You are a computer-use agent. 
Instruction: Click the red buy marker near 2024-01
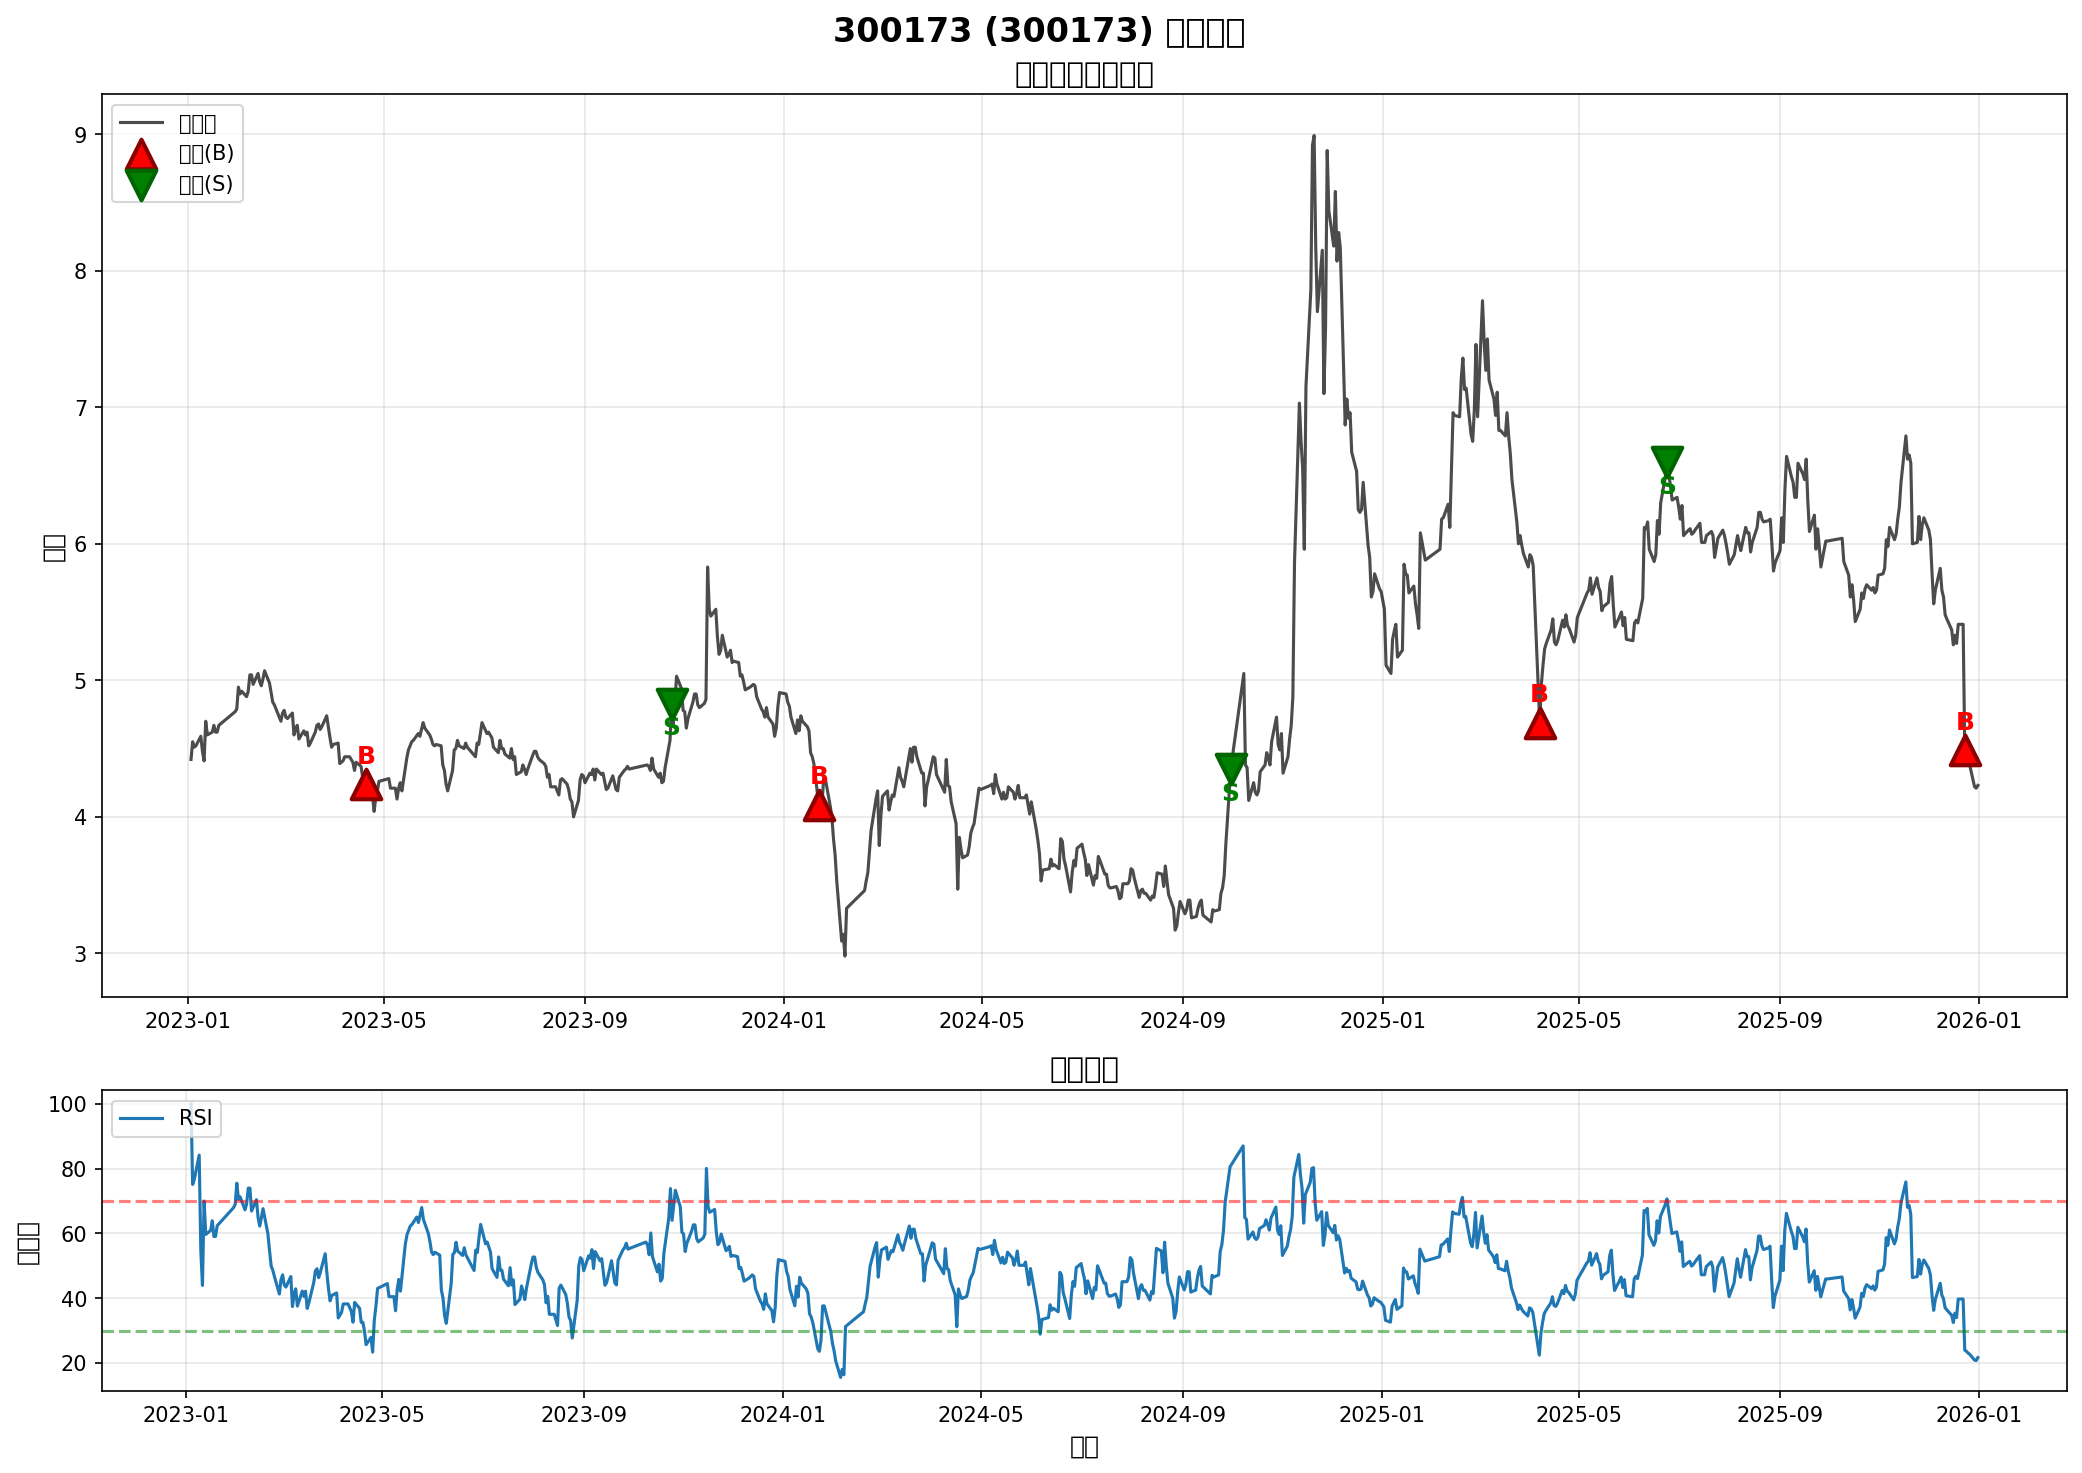(819, 807)
